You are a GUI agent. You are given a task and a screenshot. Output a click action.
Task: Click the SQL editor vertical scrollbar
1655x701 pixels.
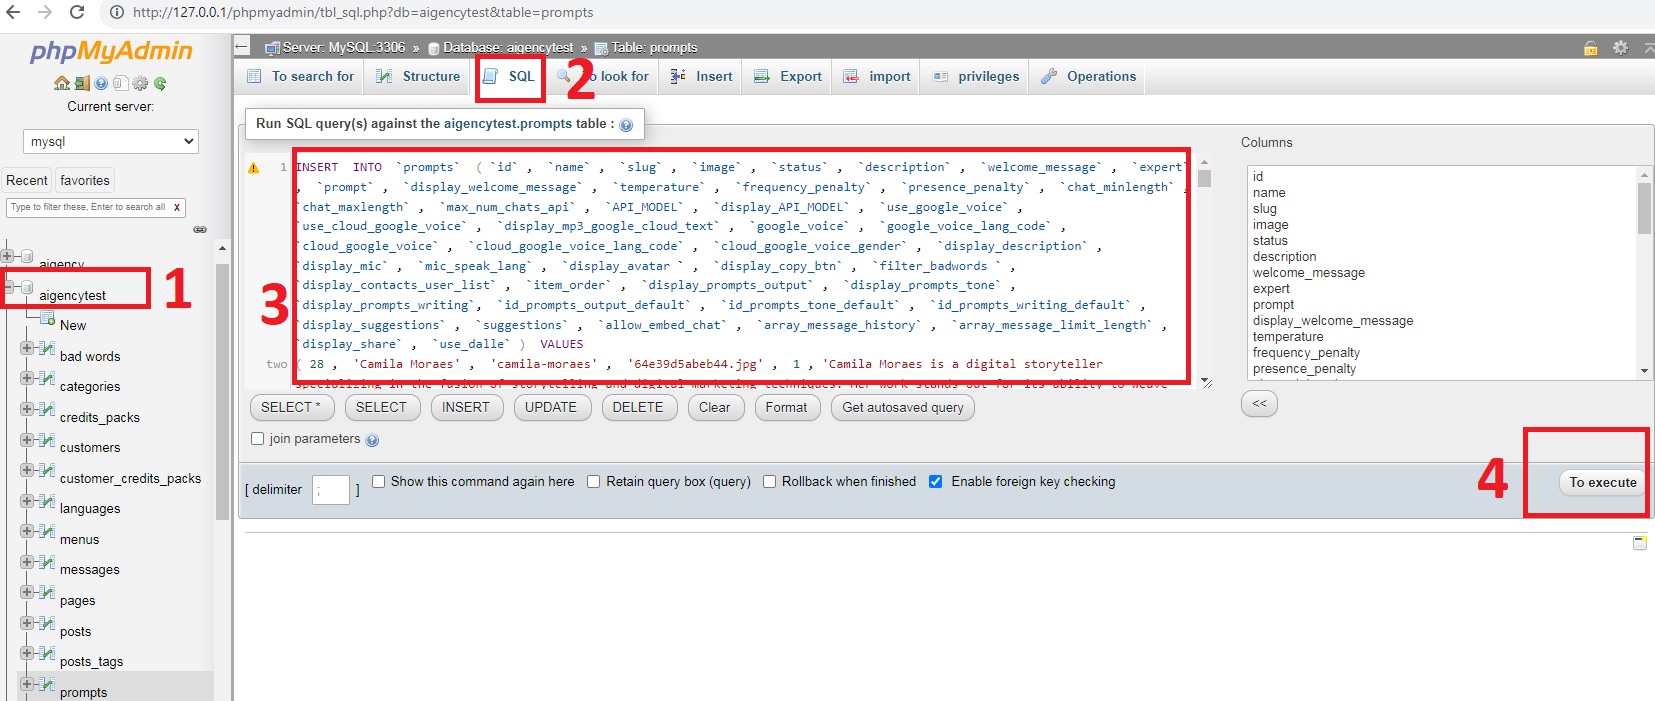coord(1204,270)
